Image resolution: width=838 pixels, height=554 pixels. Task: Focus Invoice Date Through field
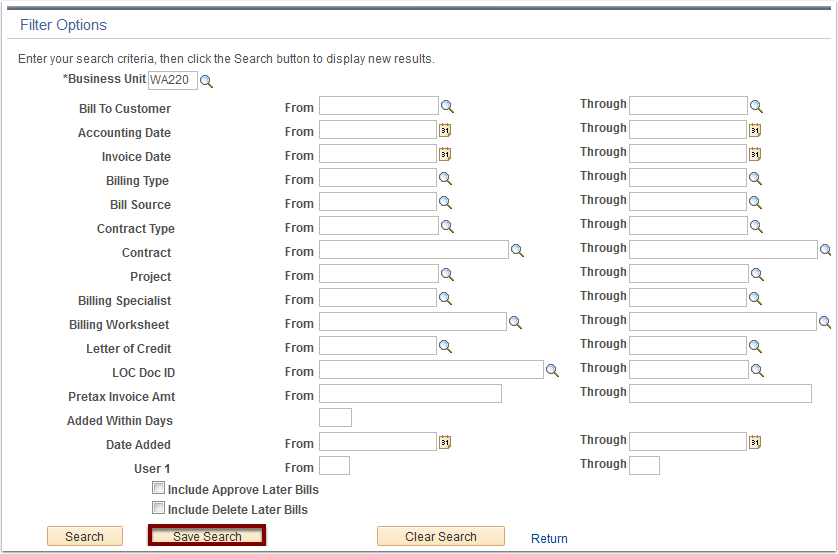pos(688,154)
